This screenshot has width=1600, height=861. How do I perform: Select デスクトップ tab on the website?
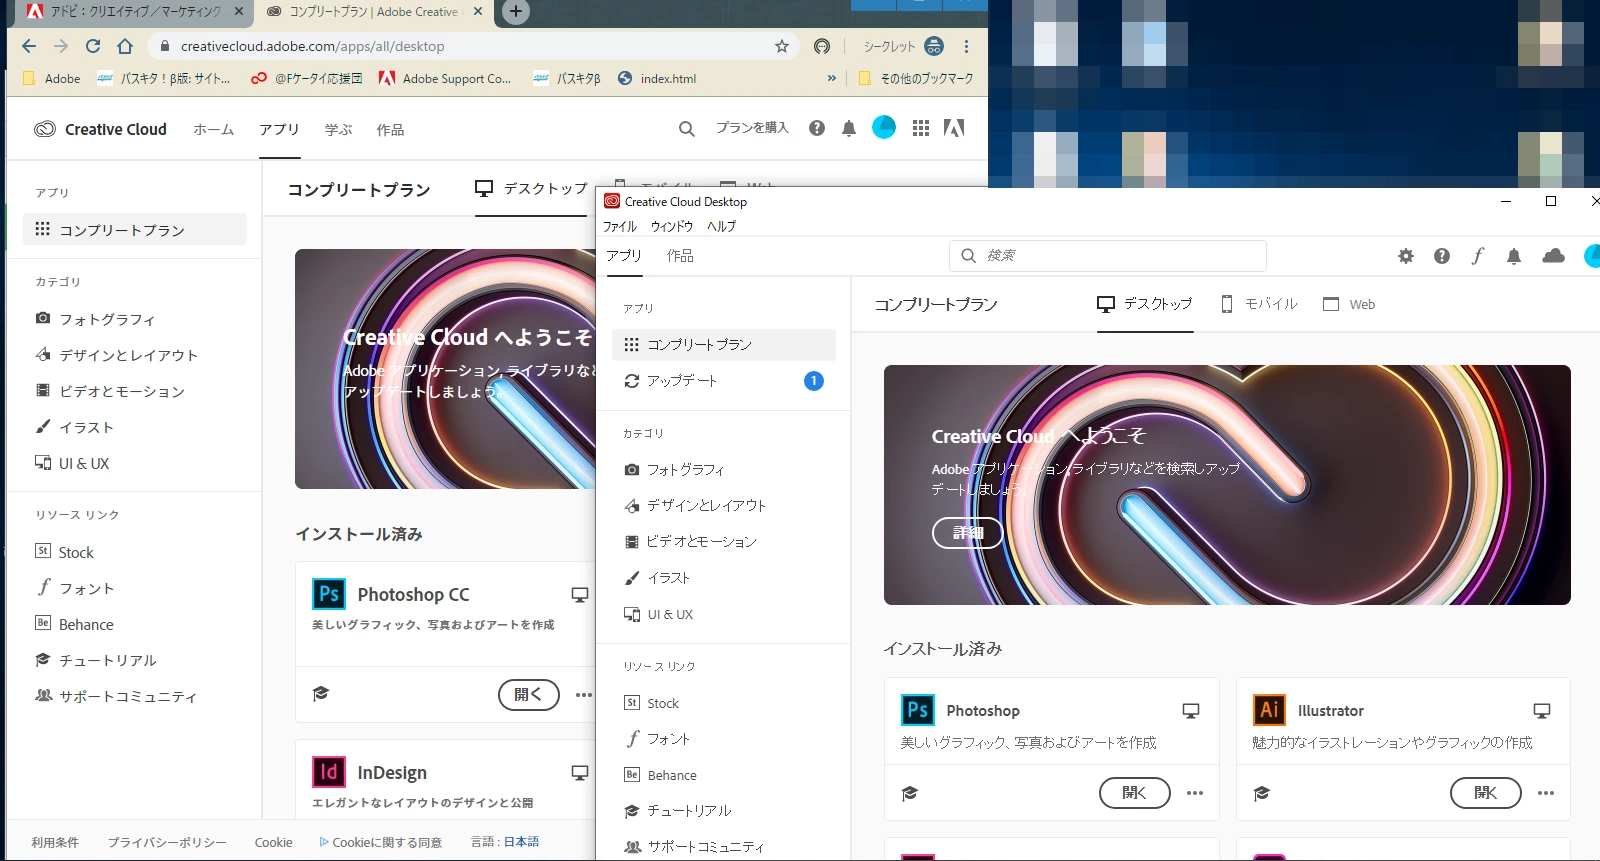[x=532, y=188]
